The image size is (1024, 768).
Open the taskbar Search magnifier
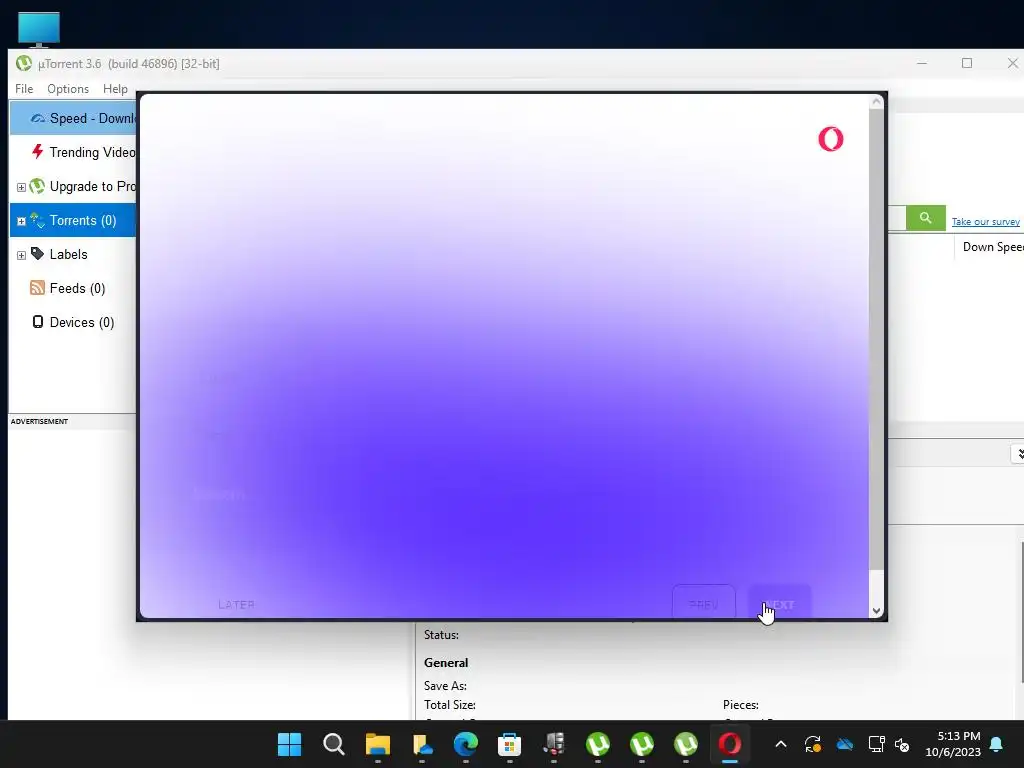coord(334,744)
